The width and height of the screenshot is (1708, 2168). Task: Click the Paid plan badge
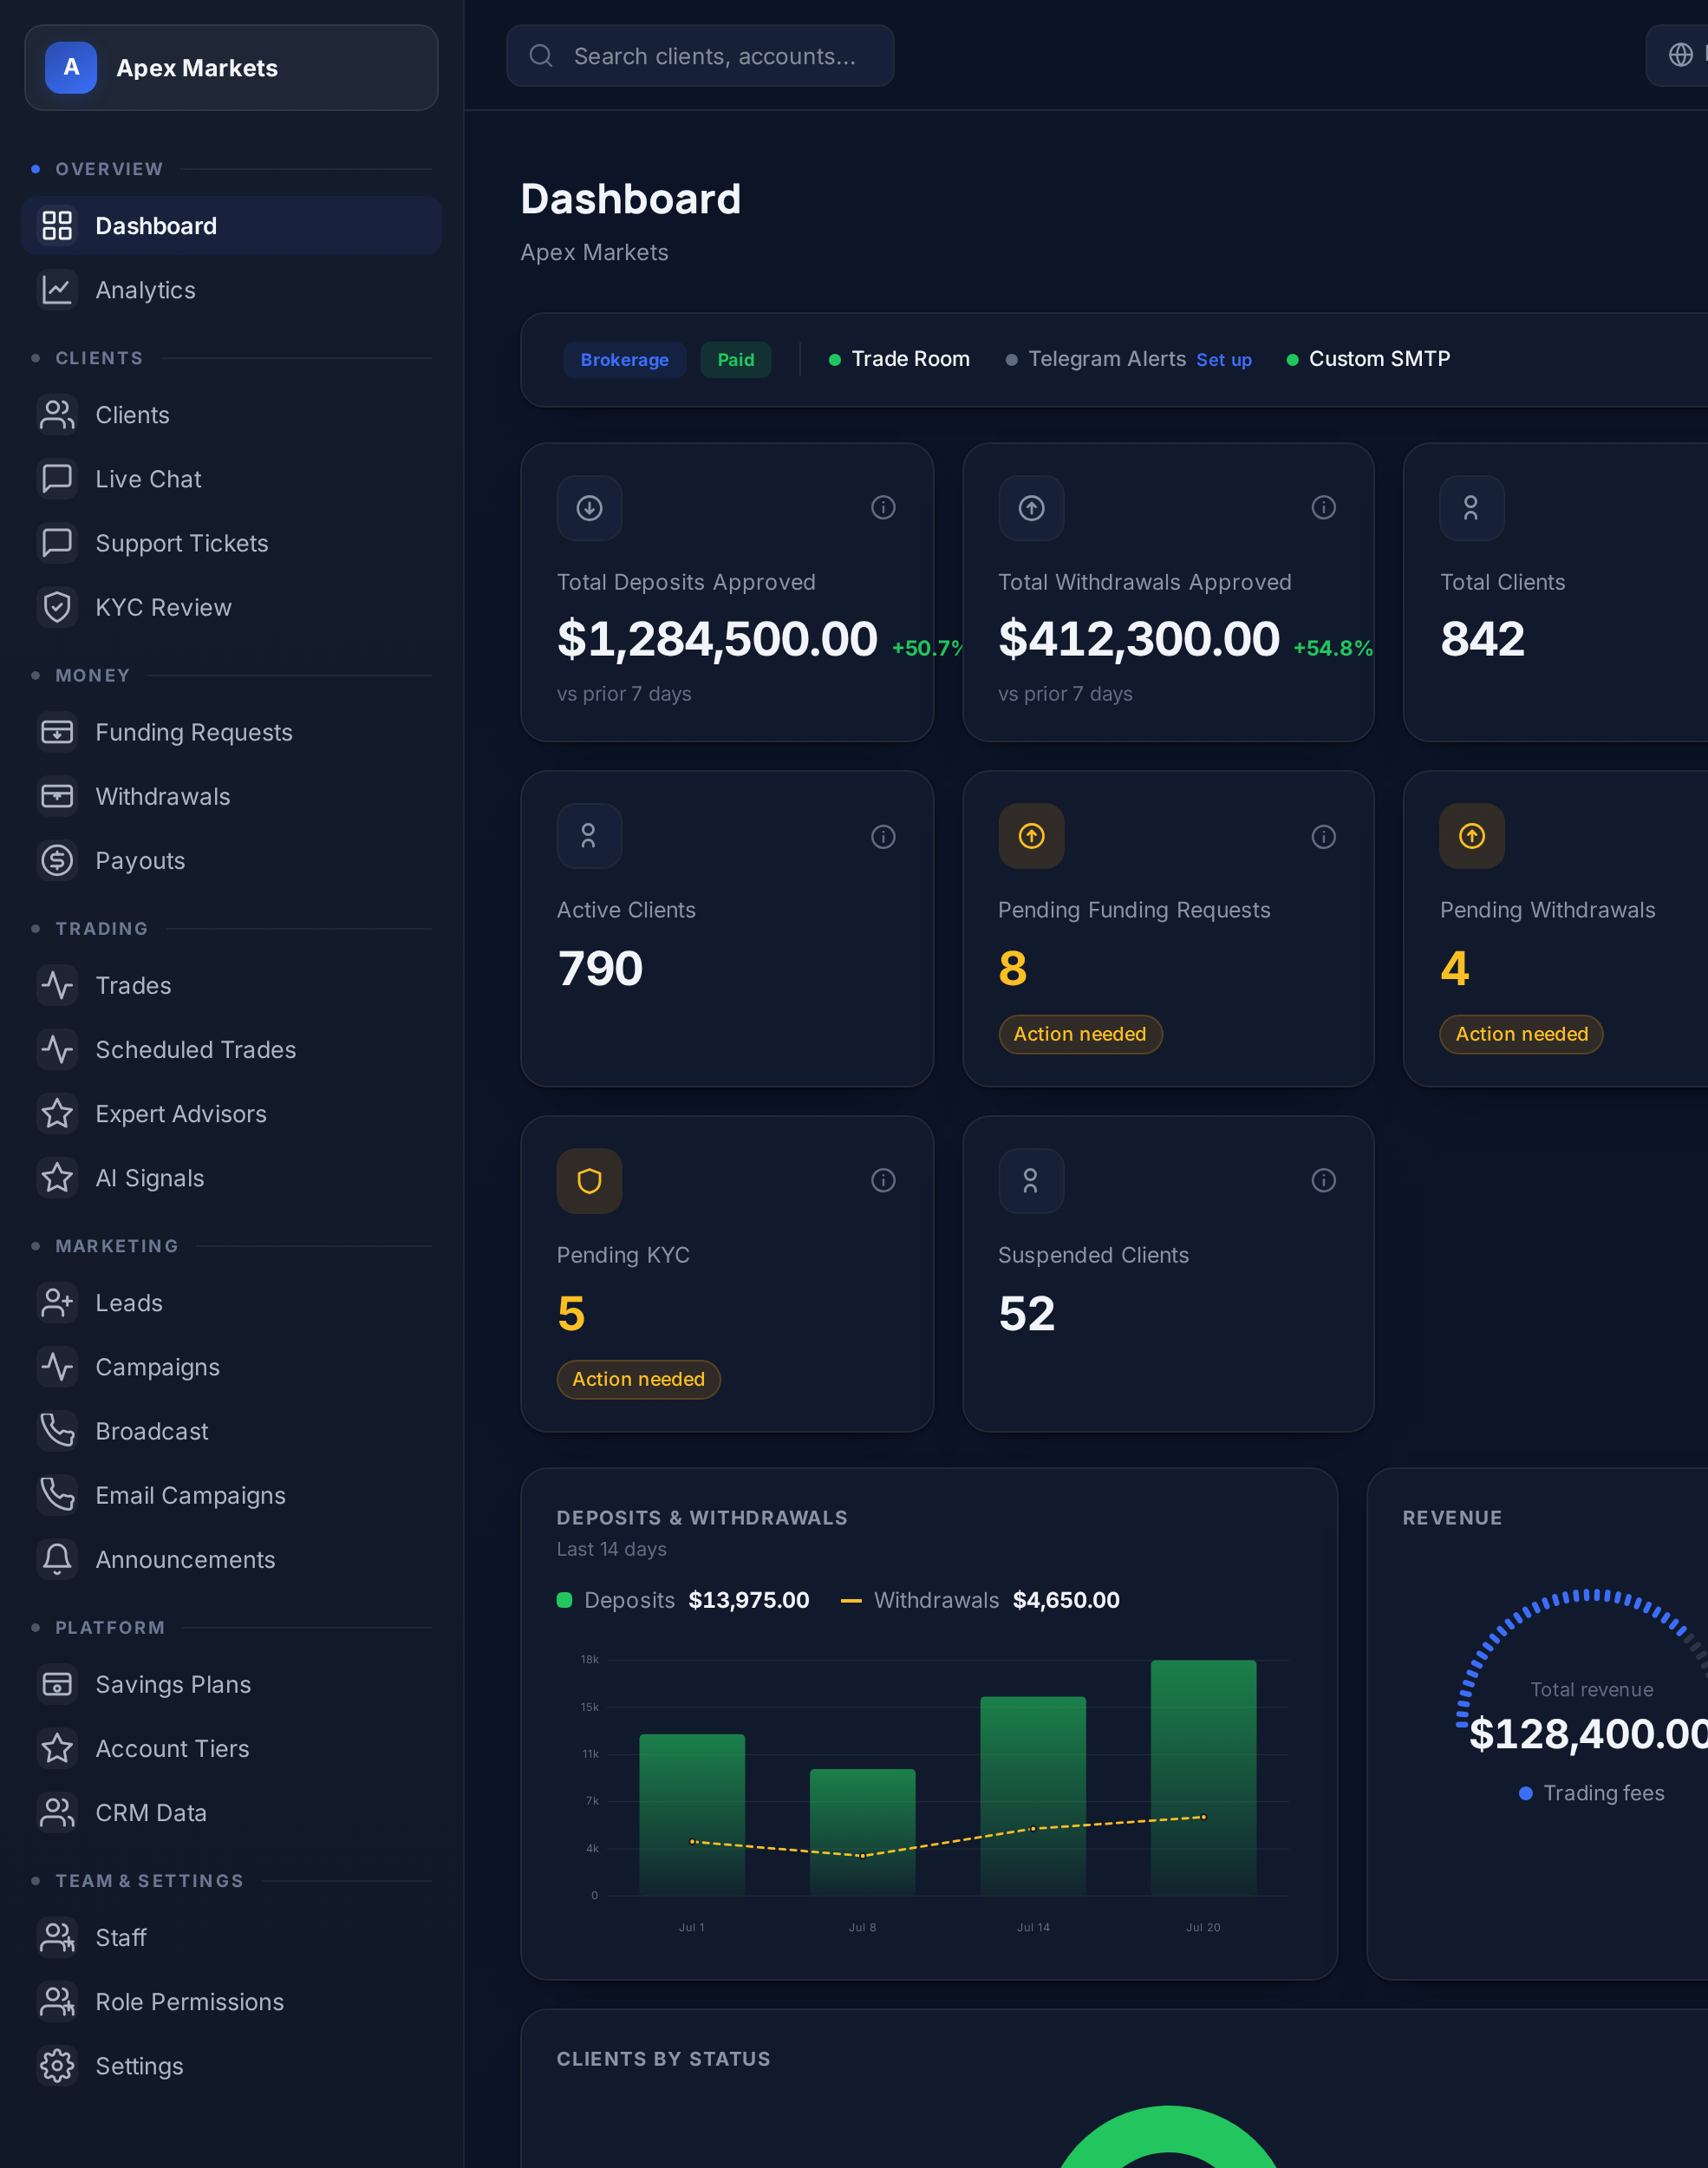(735, 359)
